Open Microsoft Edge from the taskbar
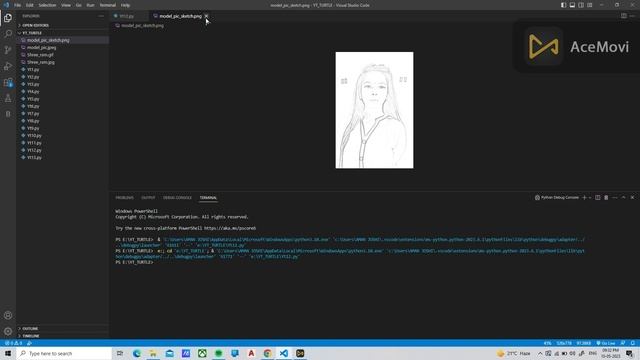The width and height of the screenshot is (640, 360). coord(136,353)
